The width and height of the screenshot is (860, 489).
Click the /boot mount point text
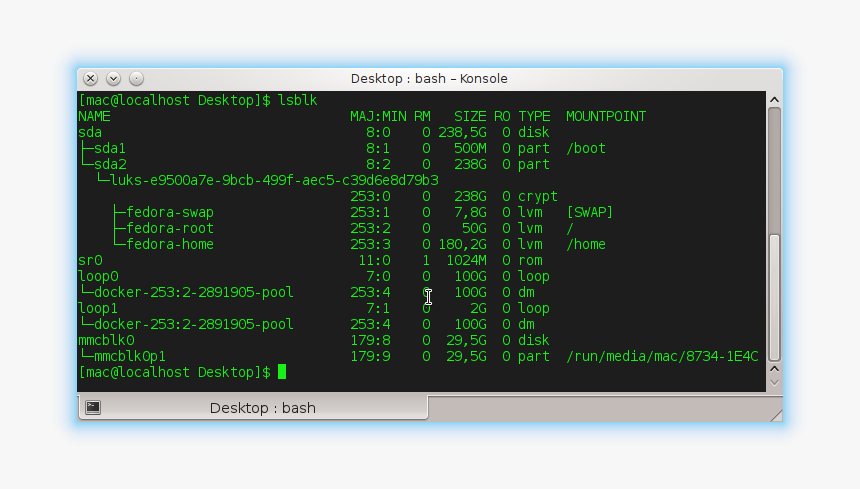coord(585,148)
